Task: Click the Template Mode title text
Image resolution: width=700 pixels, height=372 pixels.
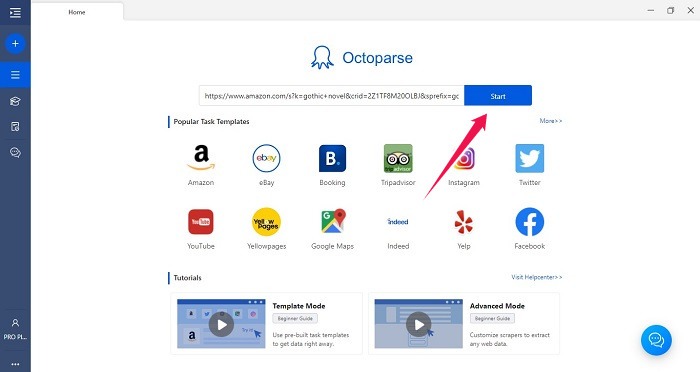Action: tap(299, 306)
